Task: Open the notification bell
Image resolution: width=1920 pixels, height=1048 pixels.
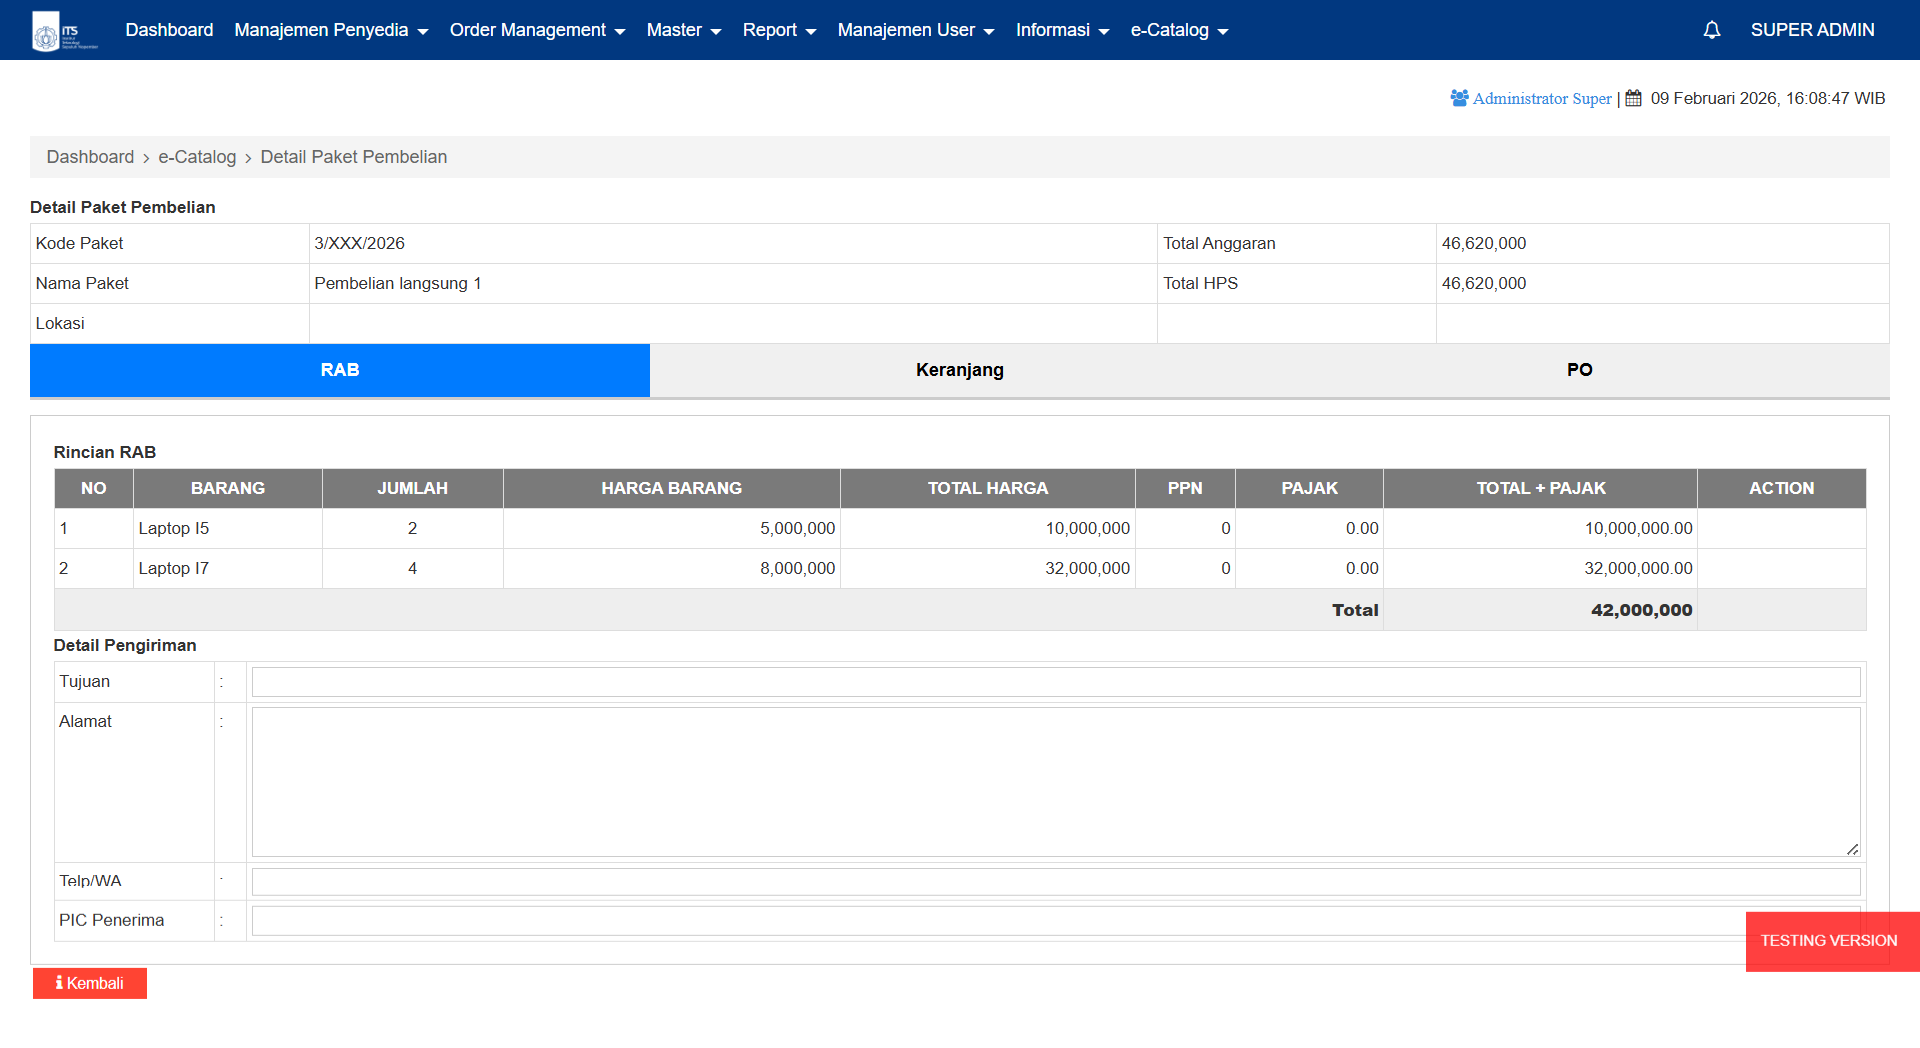Action: (x=1711, y=30)
